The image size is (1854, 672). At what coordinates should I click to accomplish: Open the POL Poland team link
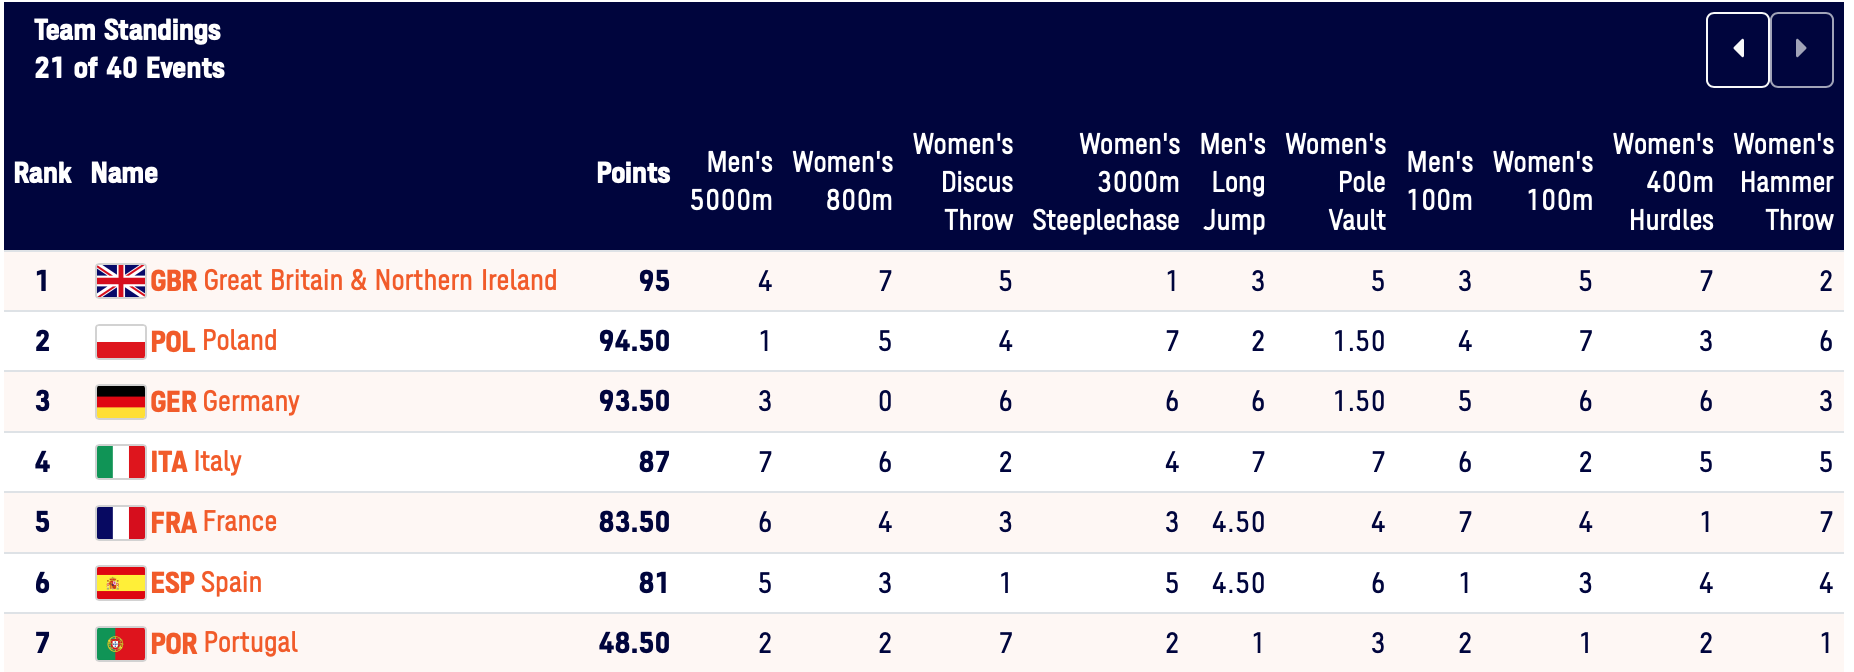point(214,341)
